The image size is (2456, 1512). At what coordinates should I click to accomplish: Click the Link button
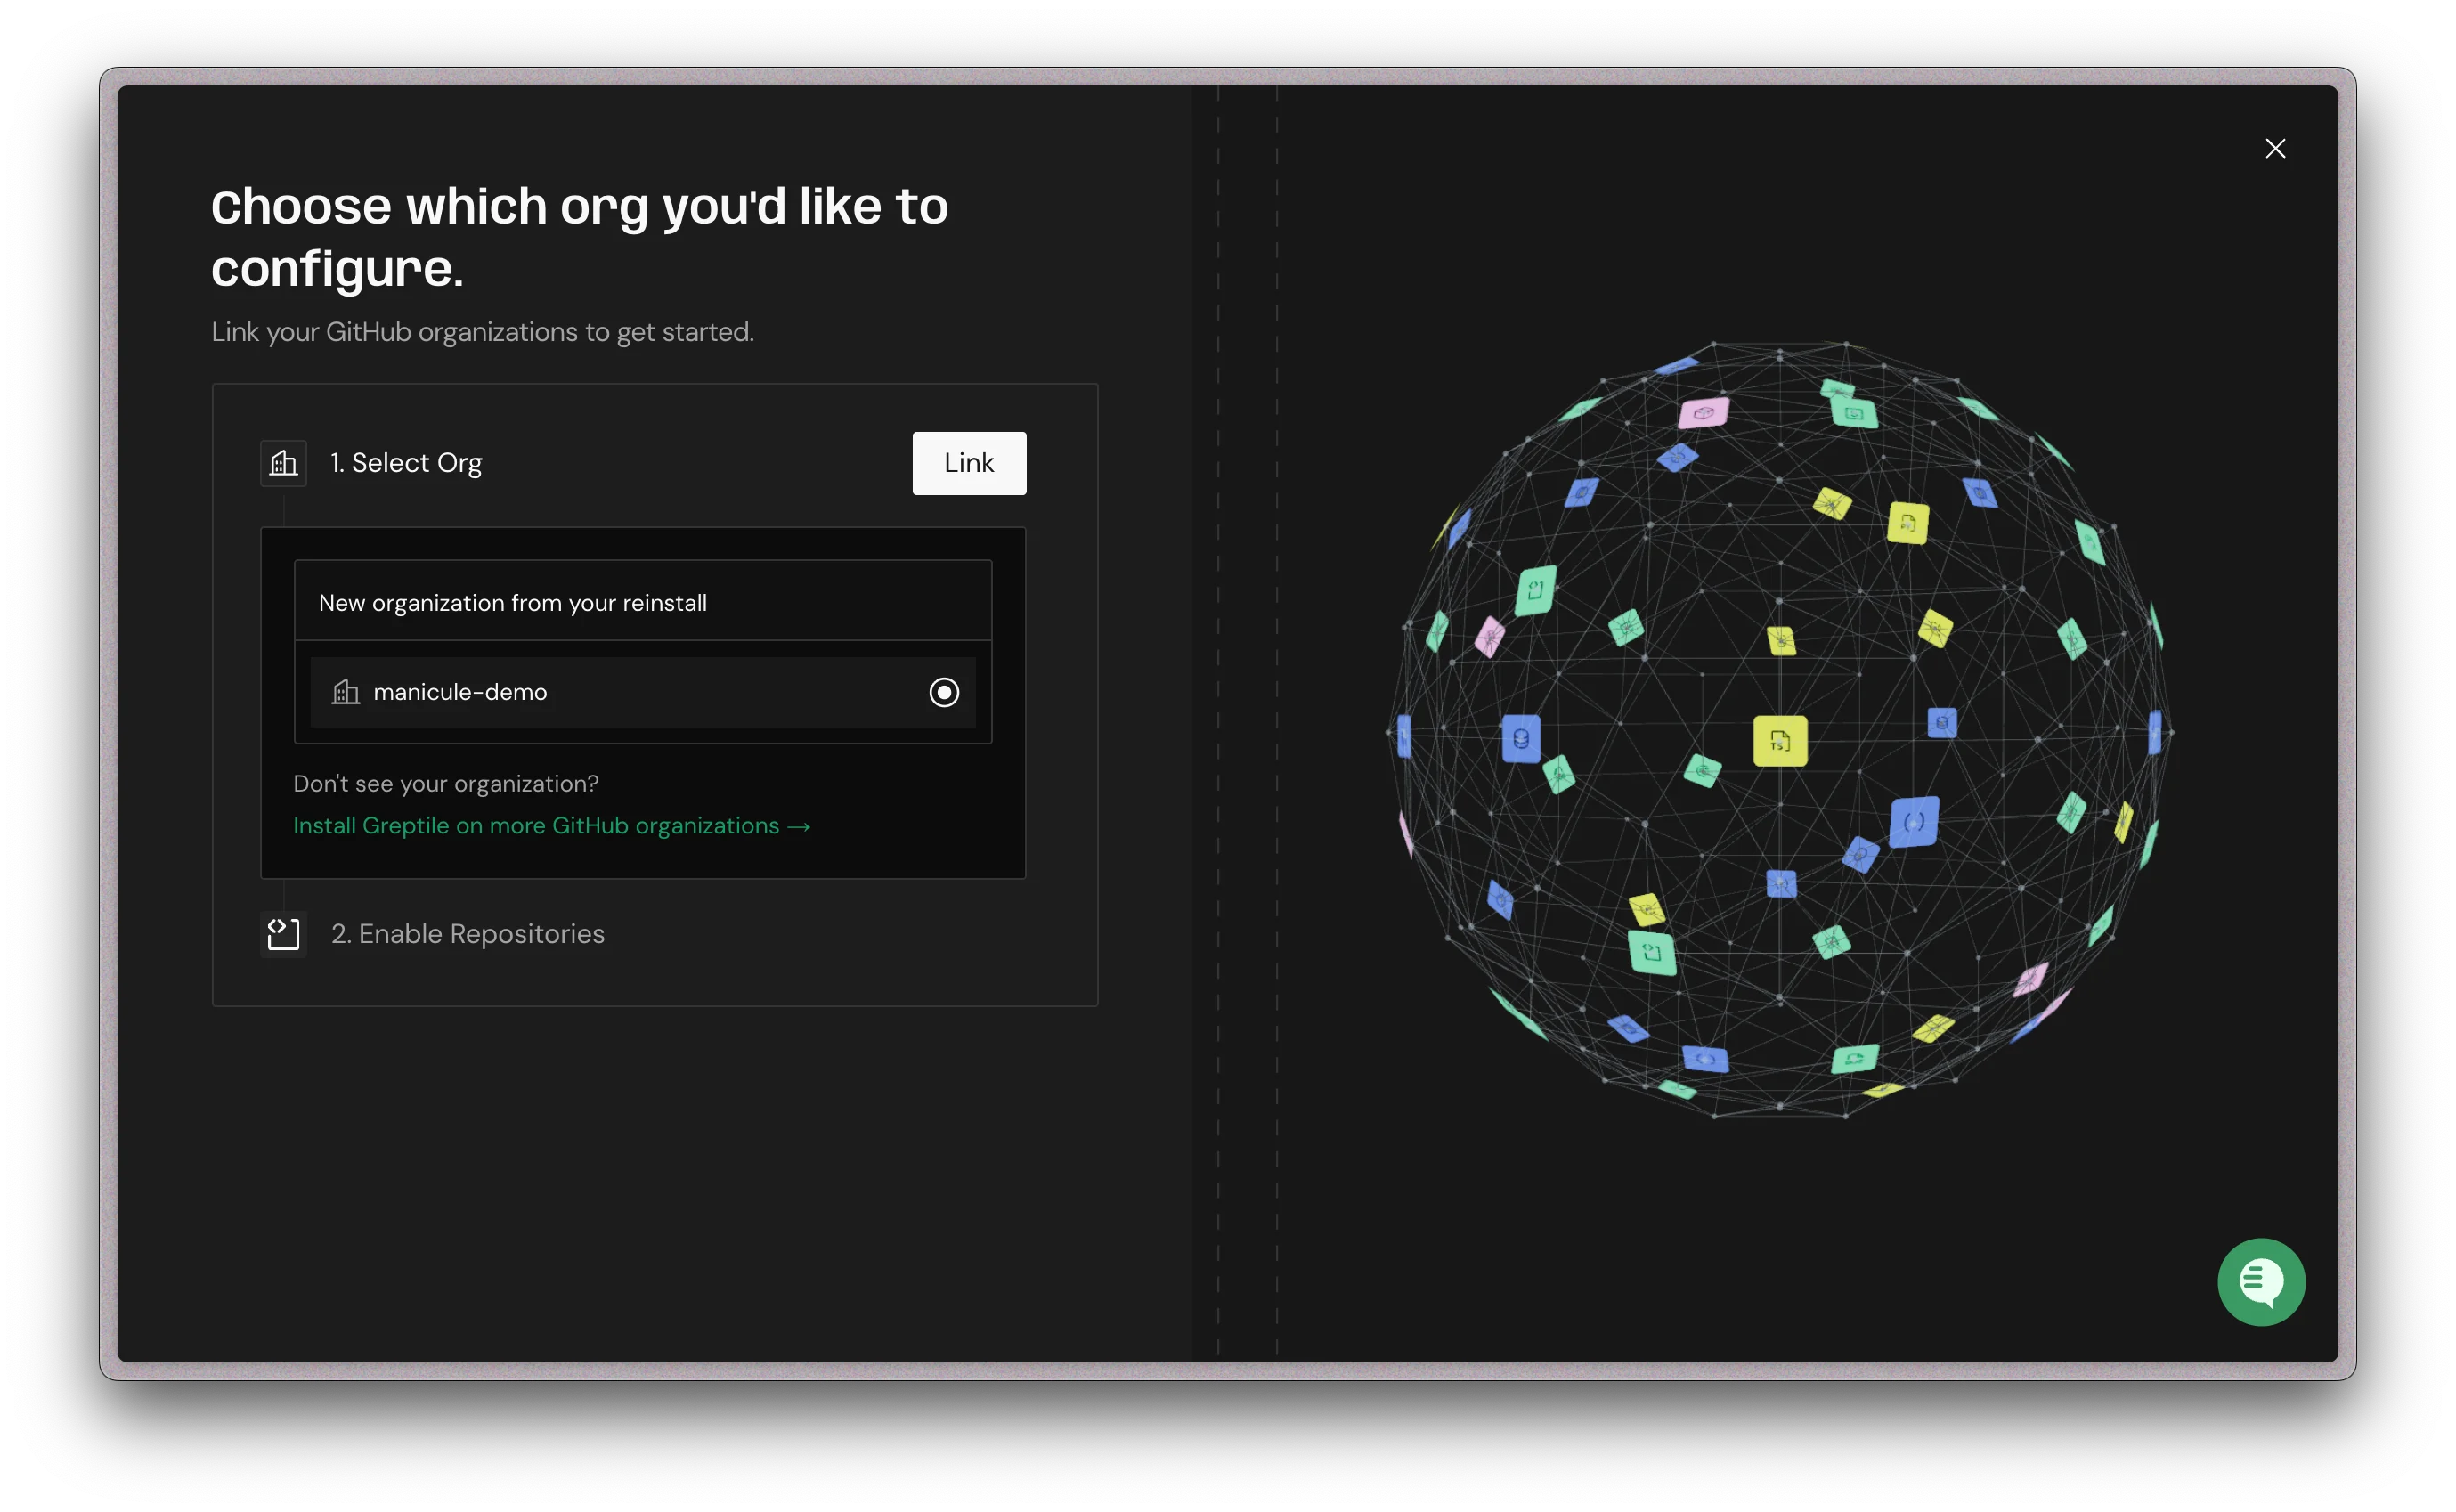[968, 463]
